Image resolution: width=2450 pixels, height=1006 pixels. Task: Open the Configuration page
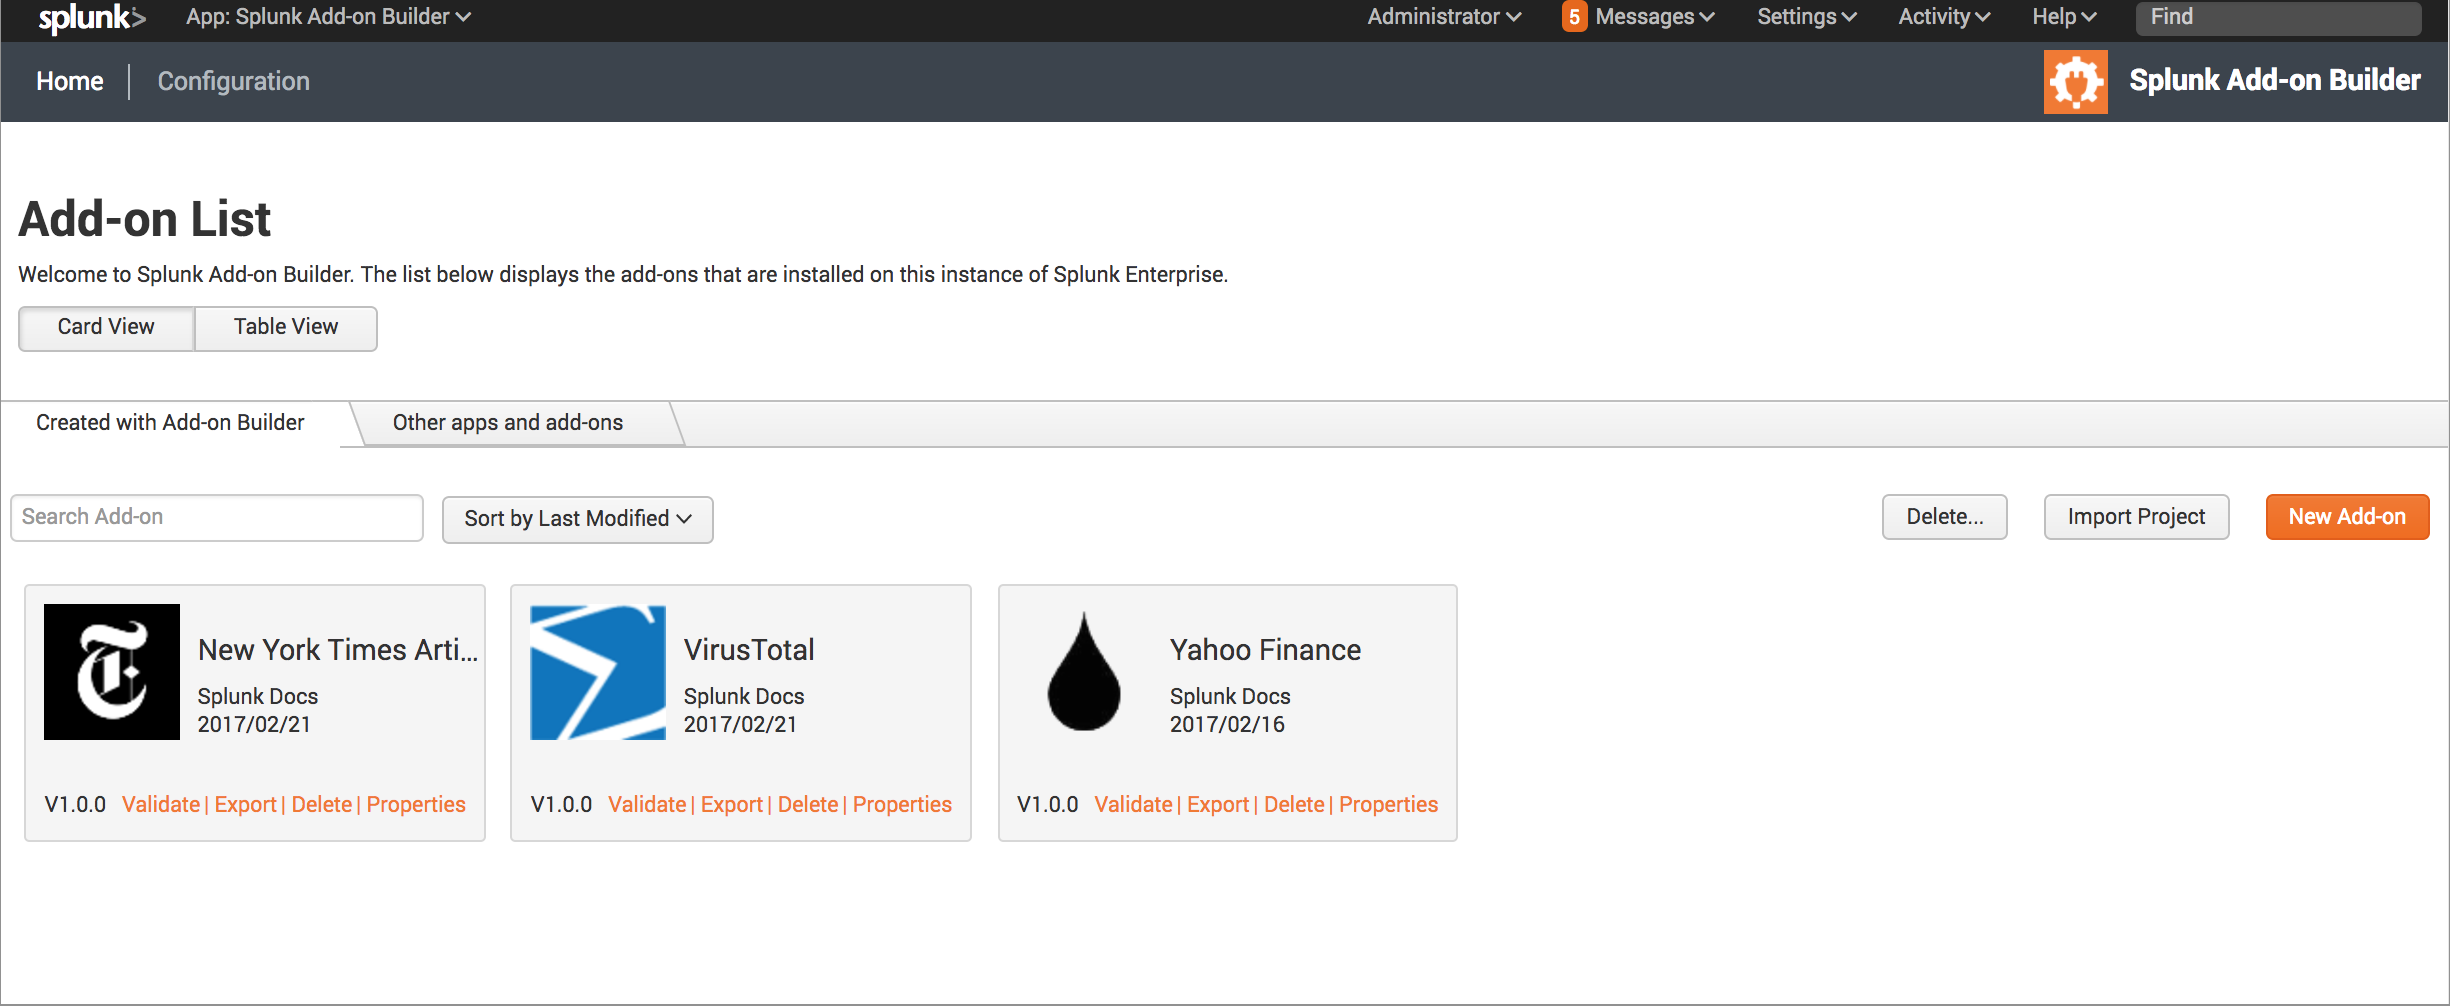coord(233,81)
